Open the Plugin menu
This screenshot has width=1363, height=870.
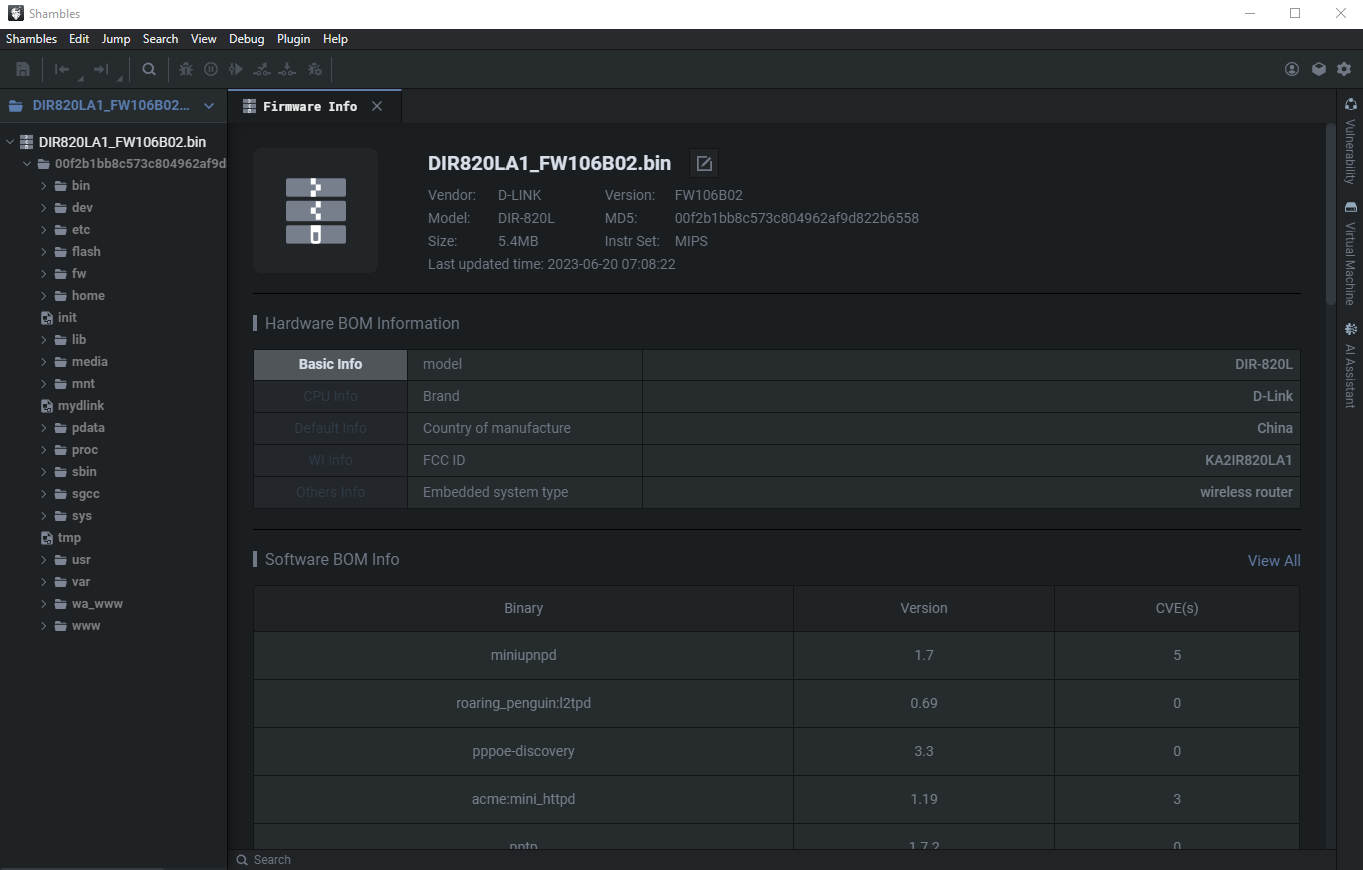pos(294,39)
